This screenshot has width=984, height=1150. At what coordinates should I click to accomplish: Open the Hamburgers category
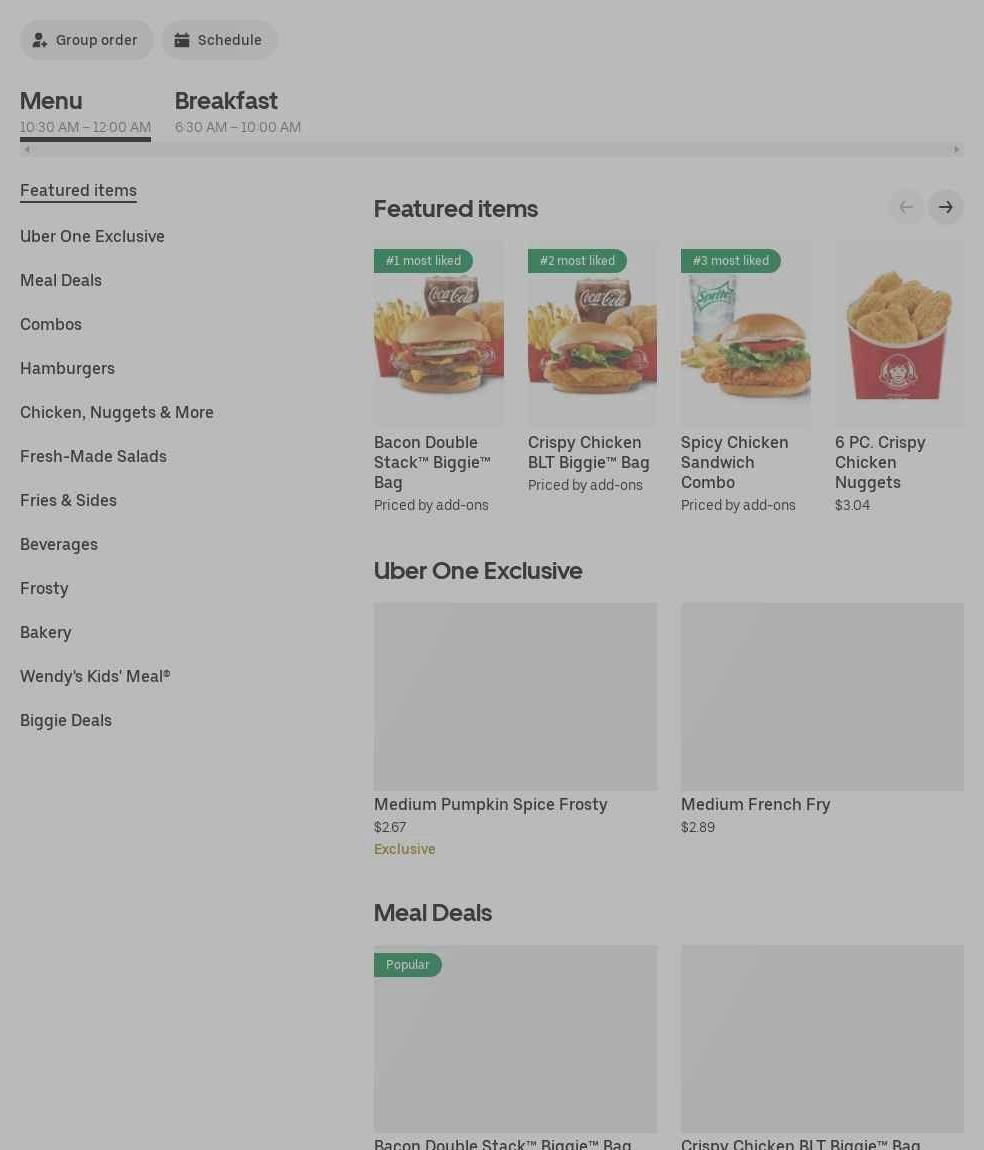(x=67, y=368)
